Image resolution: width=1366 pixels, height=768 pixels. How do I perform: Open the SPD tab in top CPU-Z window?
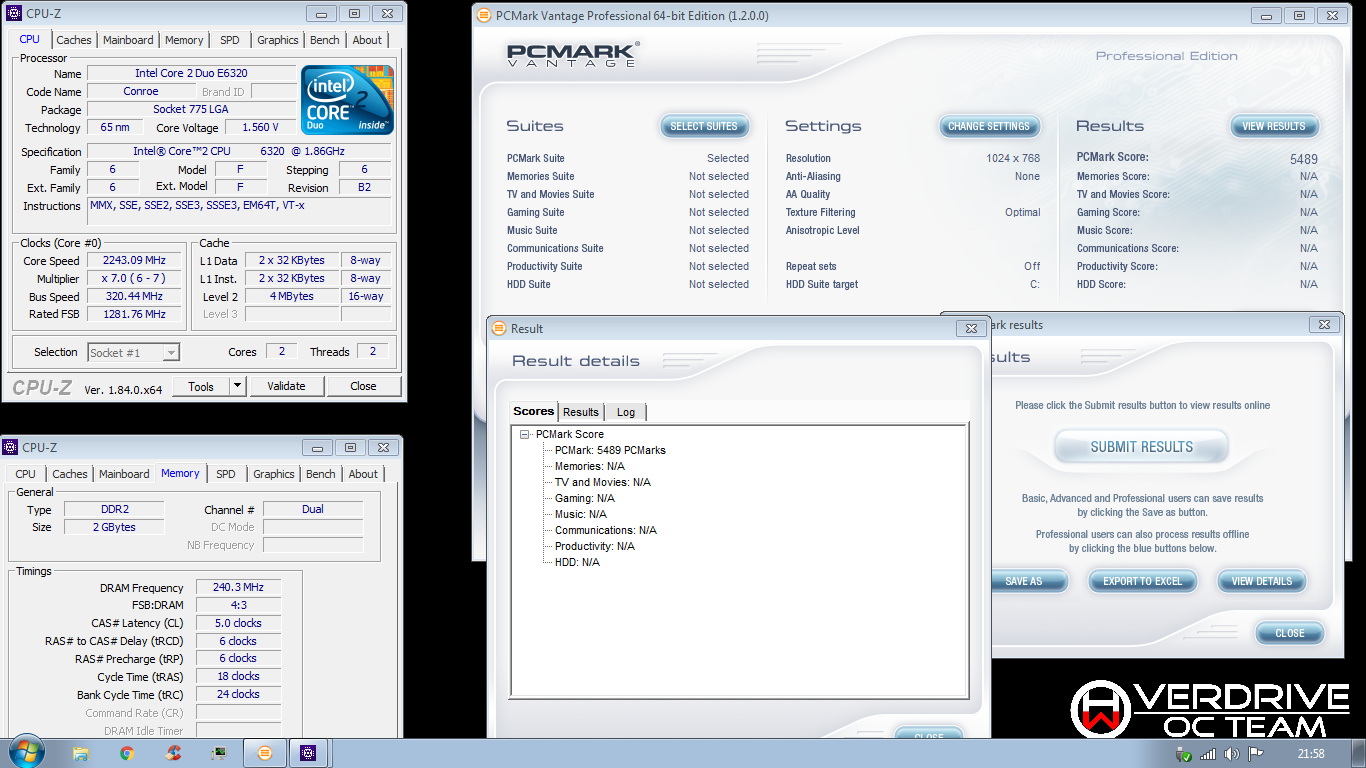[x=230, y=40]
